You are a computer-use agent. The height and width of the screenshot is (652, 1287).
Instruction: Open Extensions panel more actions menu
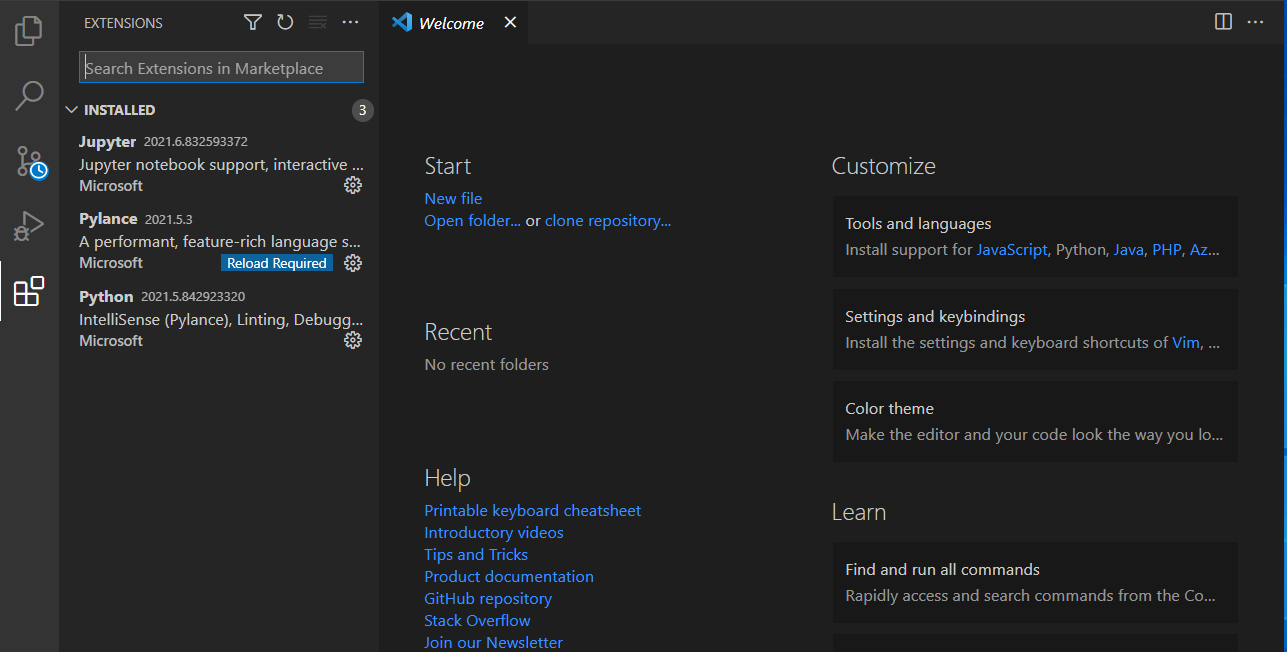[350, 22]
